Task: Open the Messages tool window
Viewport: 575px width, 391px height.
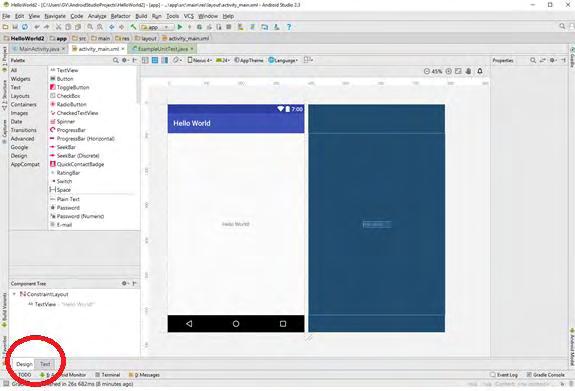Action: [x=144, y=374]
